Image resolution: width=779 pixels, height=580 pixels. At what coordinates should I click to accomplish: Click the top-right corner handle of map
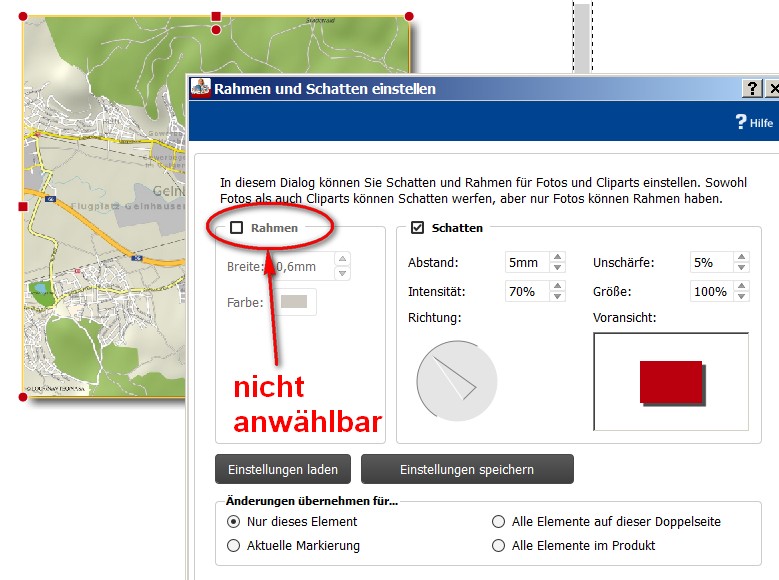(x=409, y=16)
